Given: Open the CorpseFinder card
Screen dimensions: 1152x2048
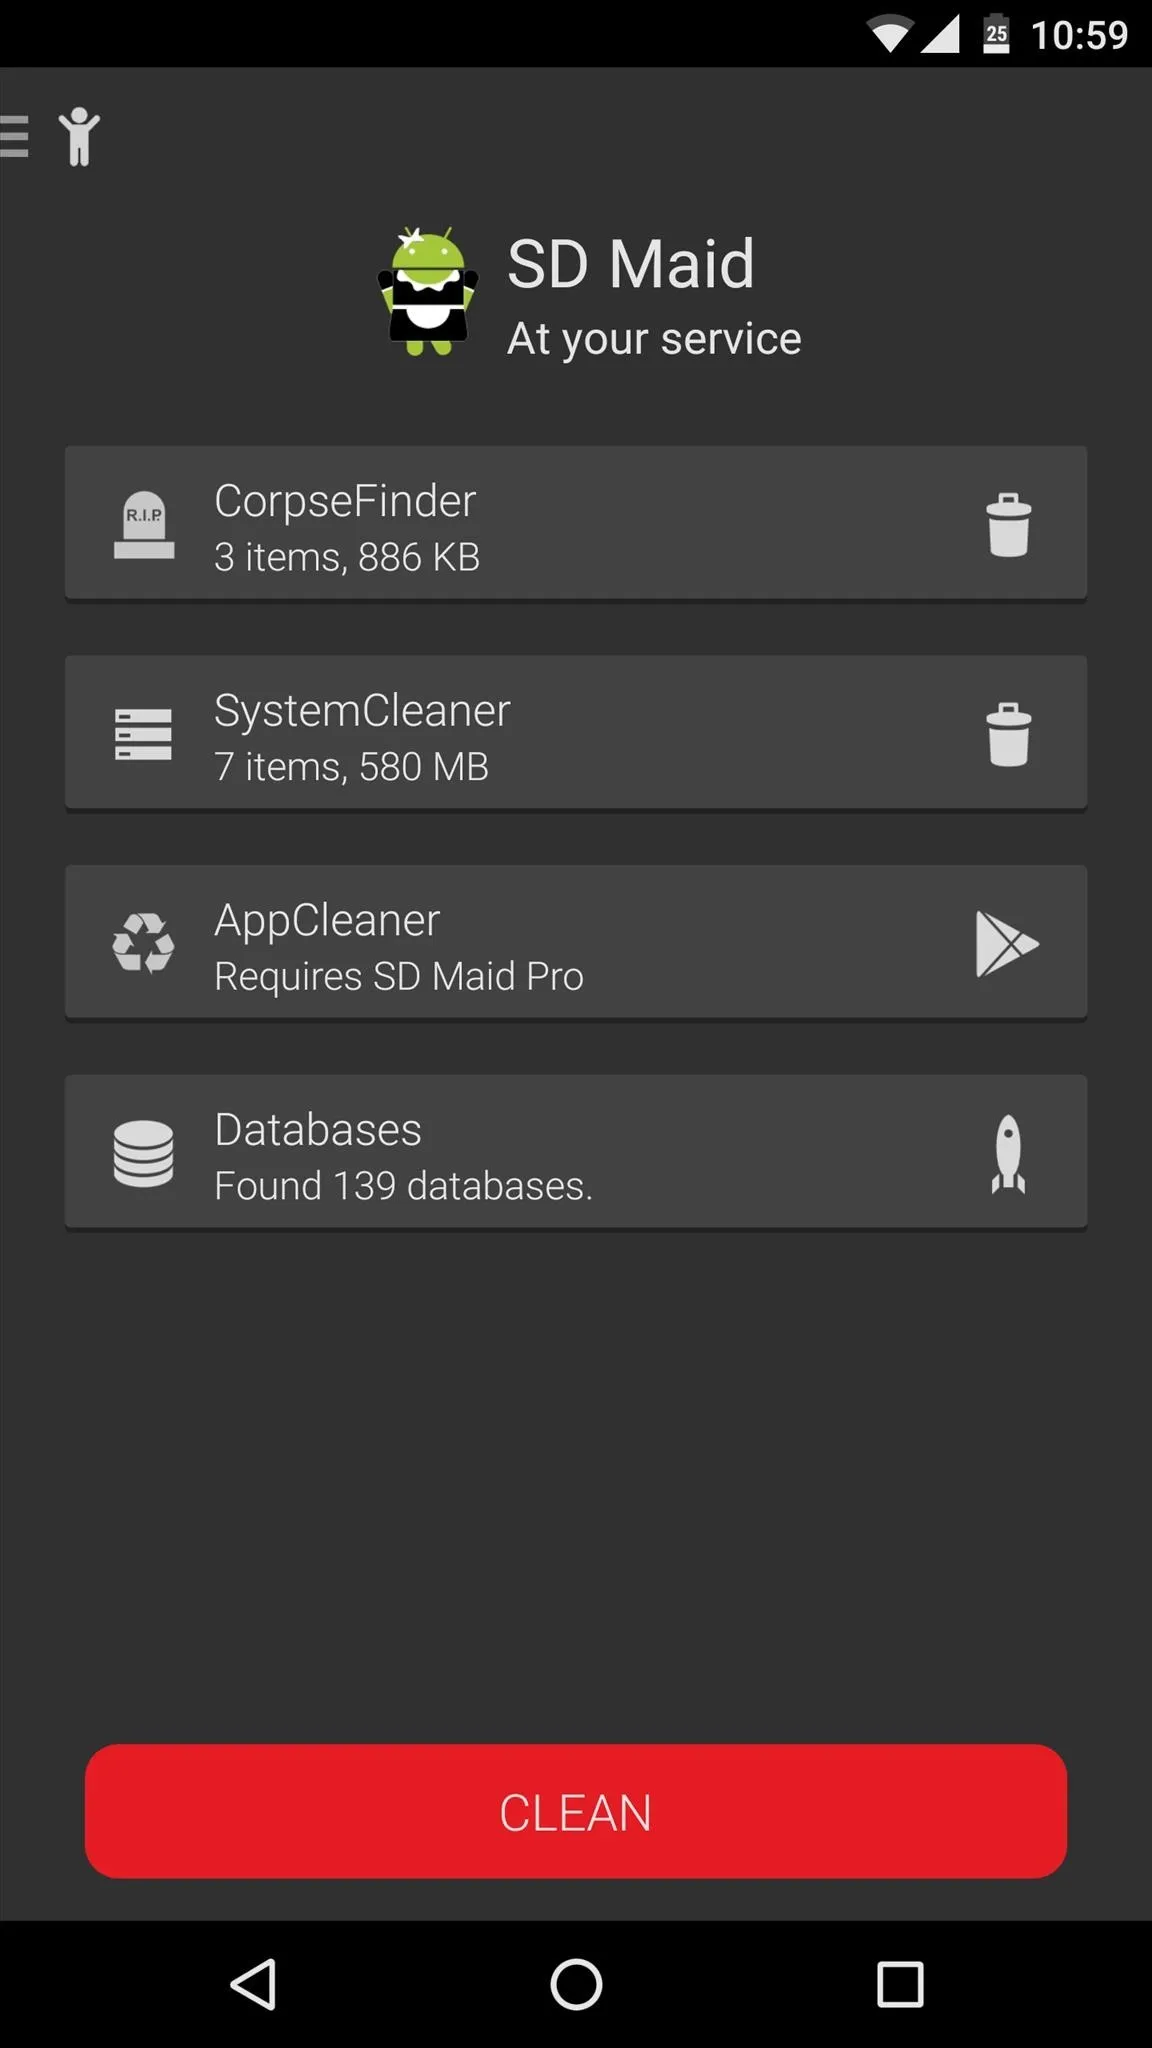Looking at the screenshot, I should click(x=576, y=523).
